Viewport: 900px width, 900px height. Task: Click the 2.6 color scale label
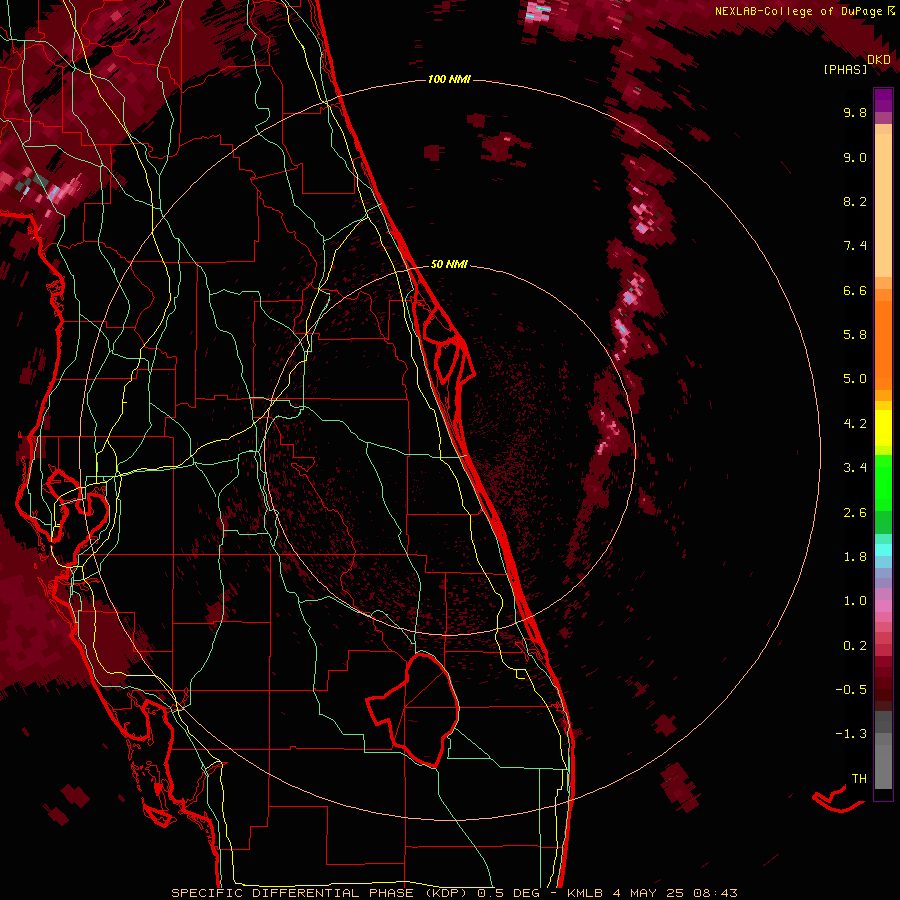point(855,513)
